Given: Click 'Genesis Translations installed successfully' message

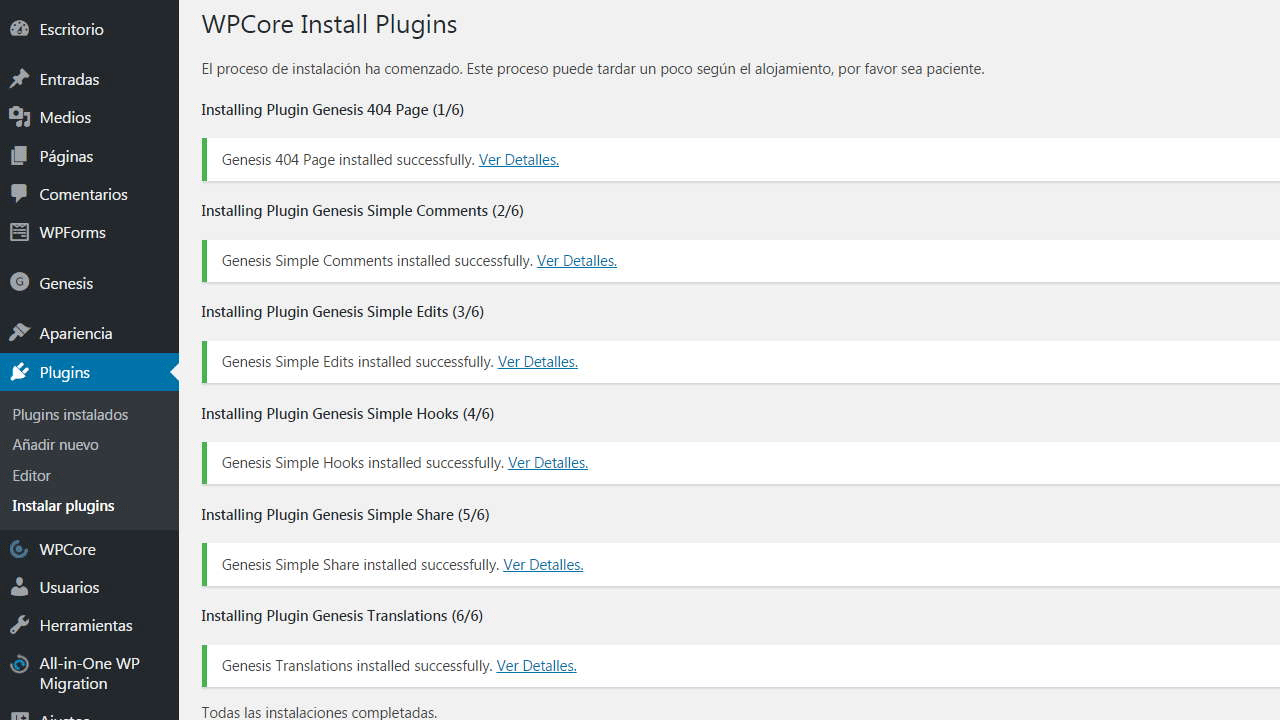Looking at the screenshot, I should click(357, 666).
